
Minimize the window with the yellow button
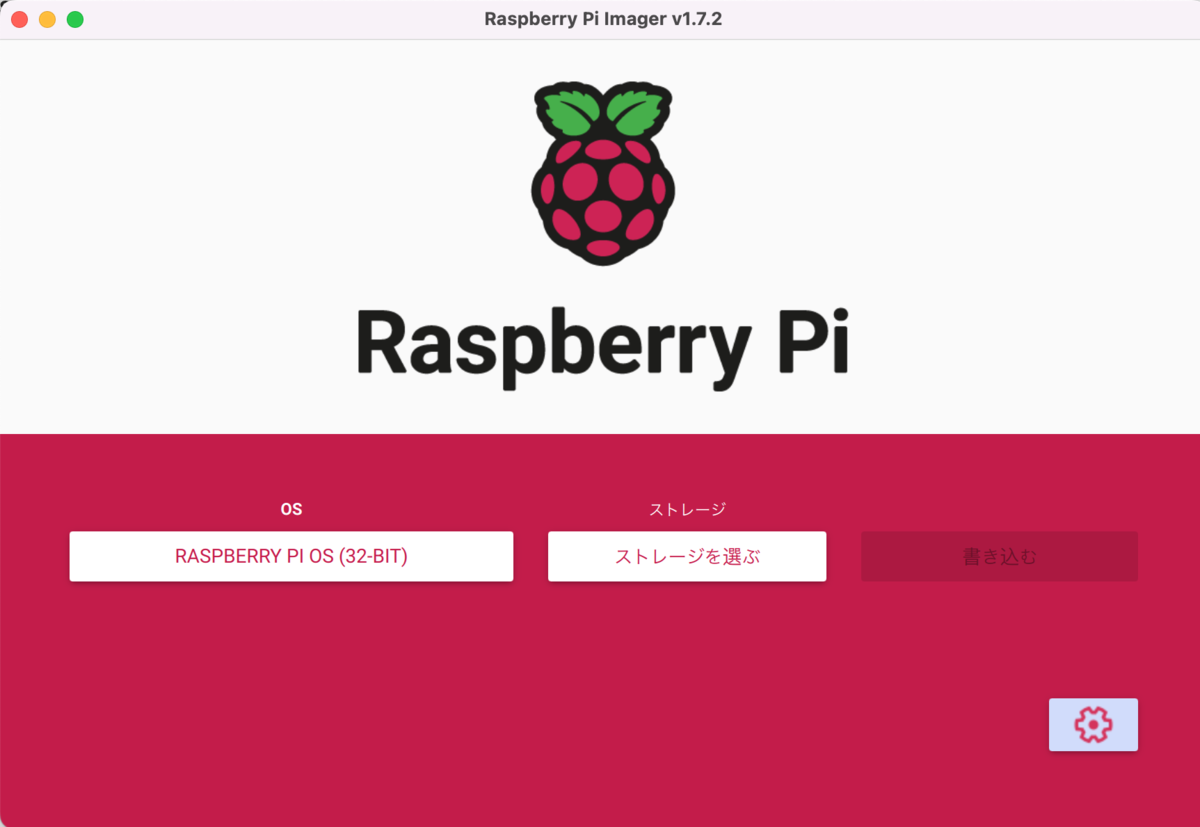pos(47,19)
